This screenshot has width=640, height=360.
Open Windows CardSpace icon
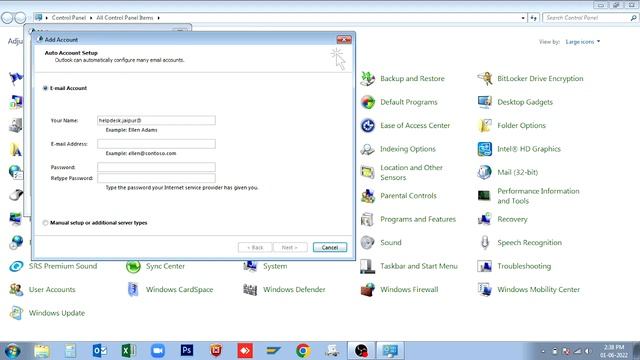[133, 289]
